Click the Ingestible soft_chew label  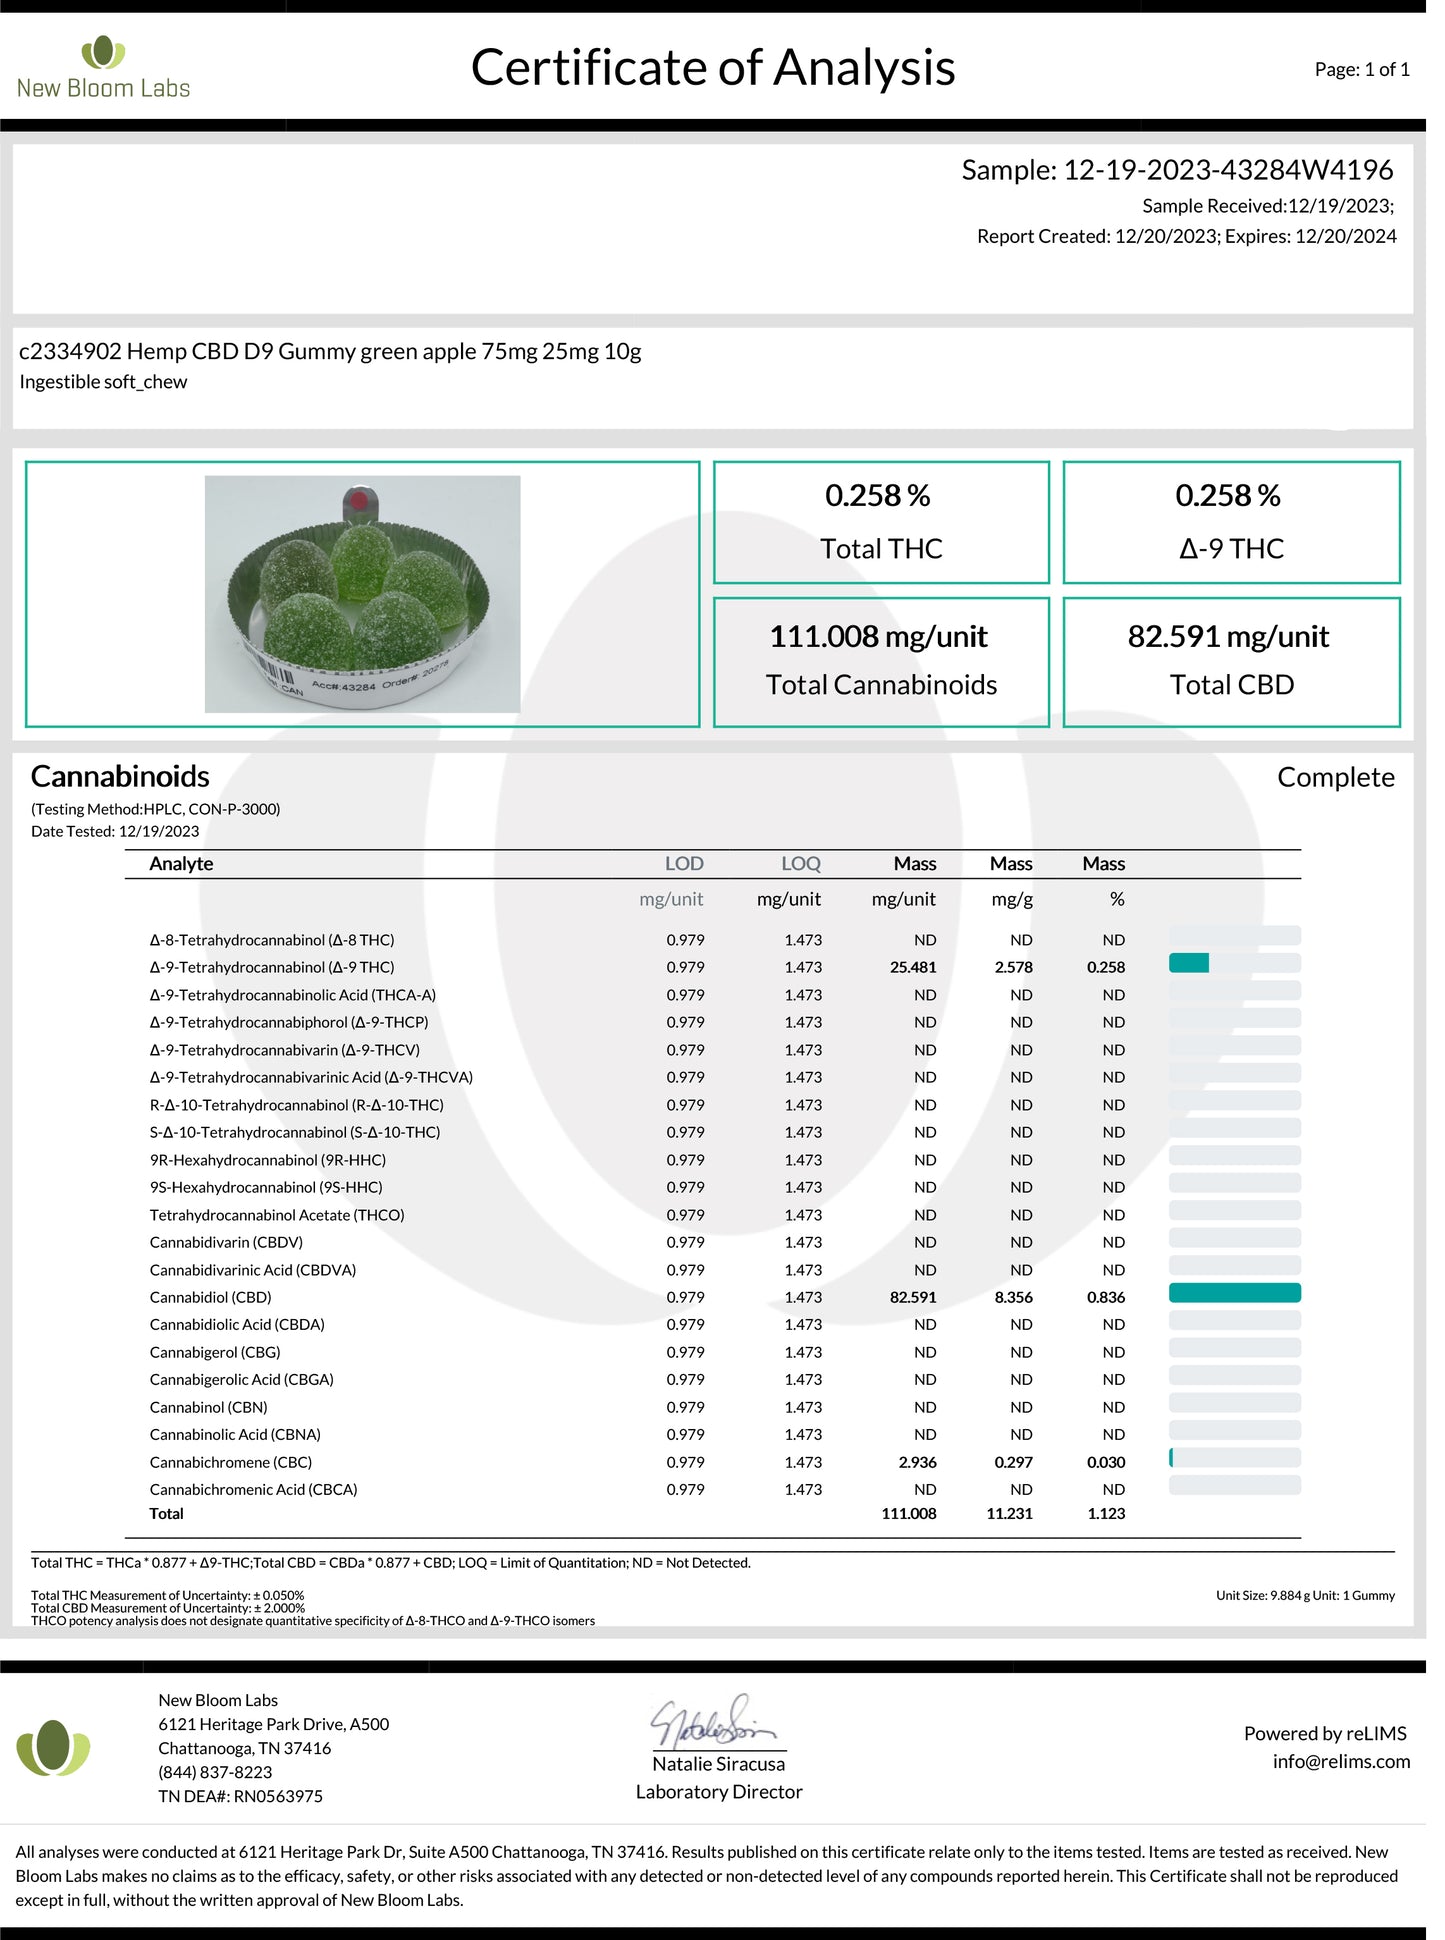coord(103,382)
